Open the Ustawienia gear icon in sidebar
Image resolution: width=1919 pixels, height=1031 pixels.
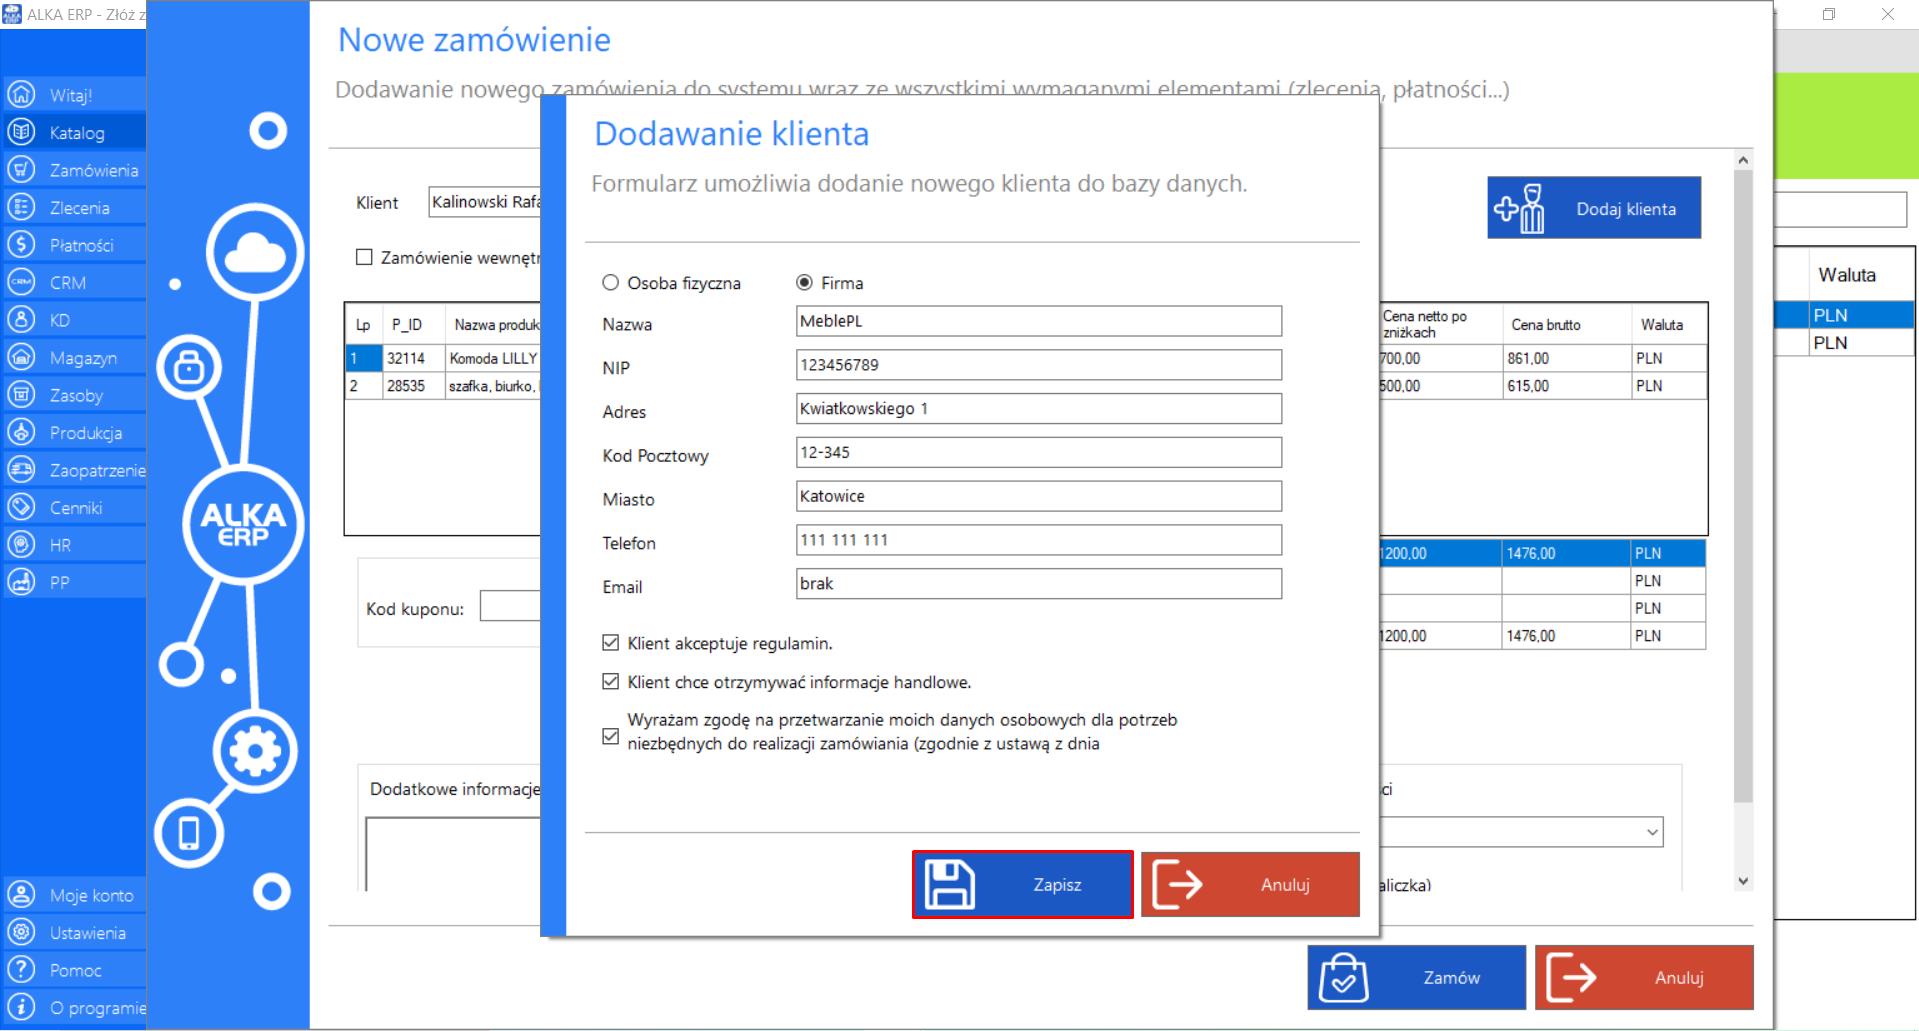(x=21, y=932)
